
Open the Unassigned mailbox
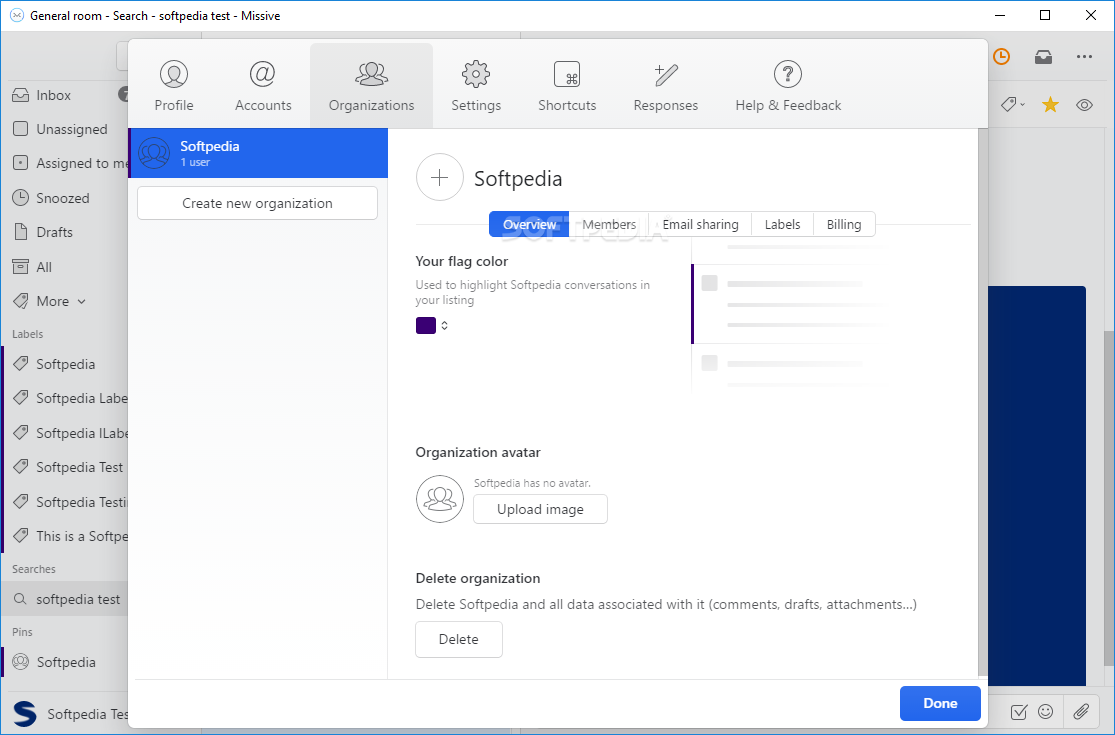(65, 129)
